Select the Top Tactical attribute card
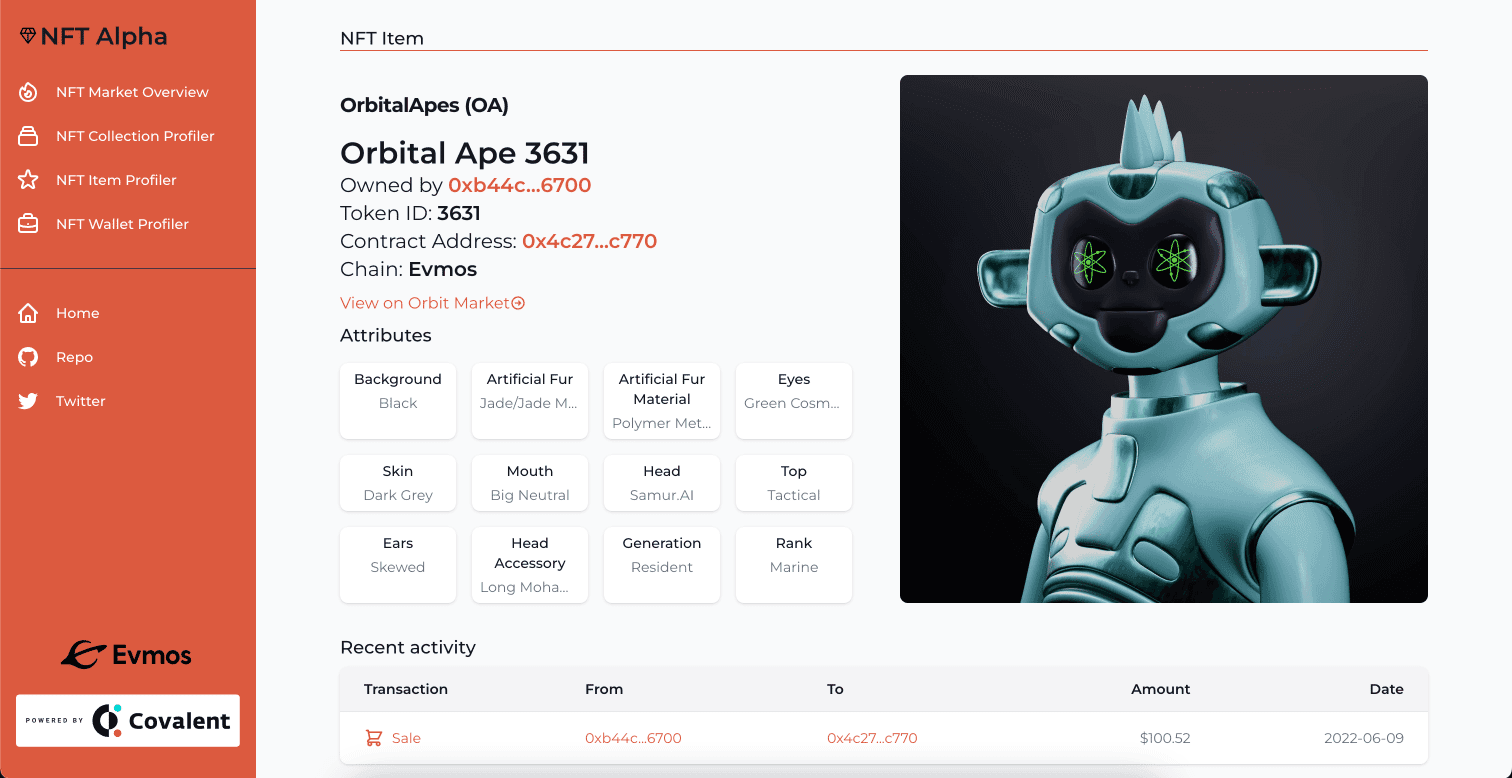 (794, 483)
